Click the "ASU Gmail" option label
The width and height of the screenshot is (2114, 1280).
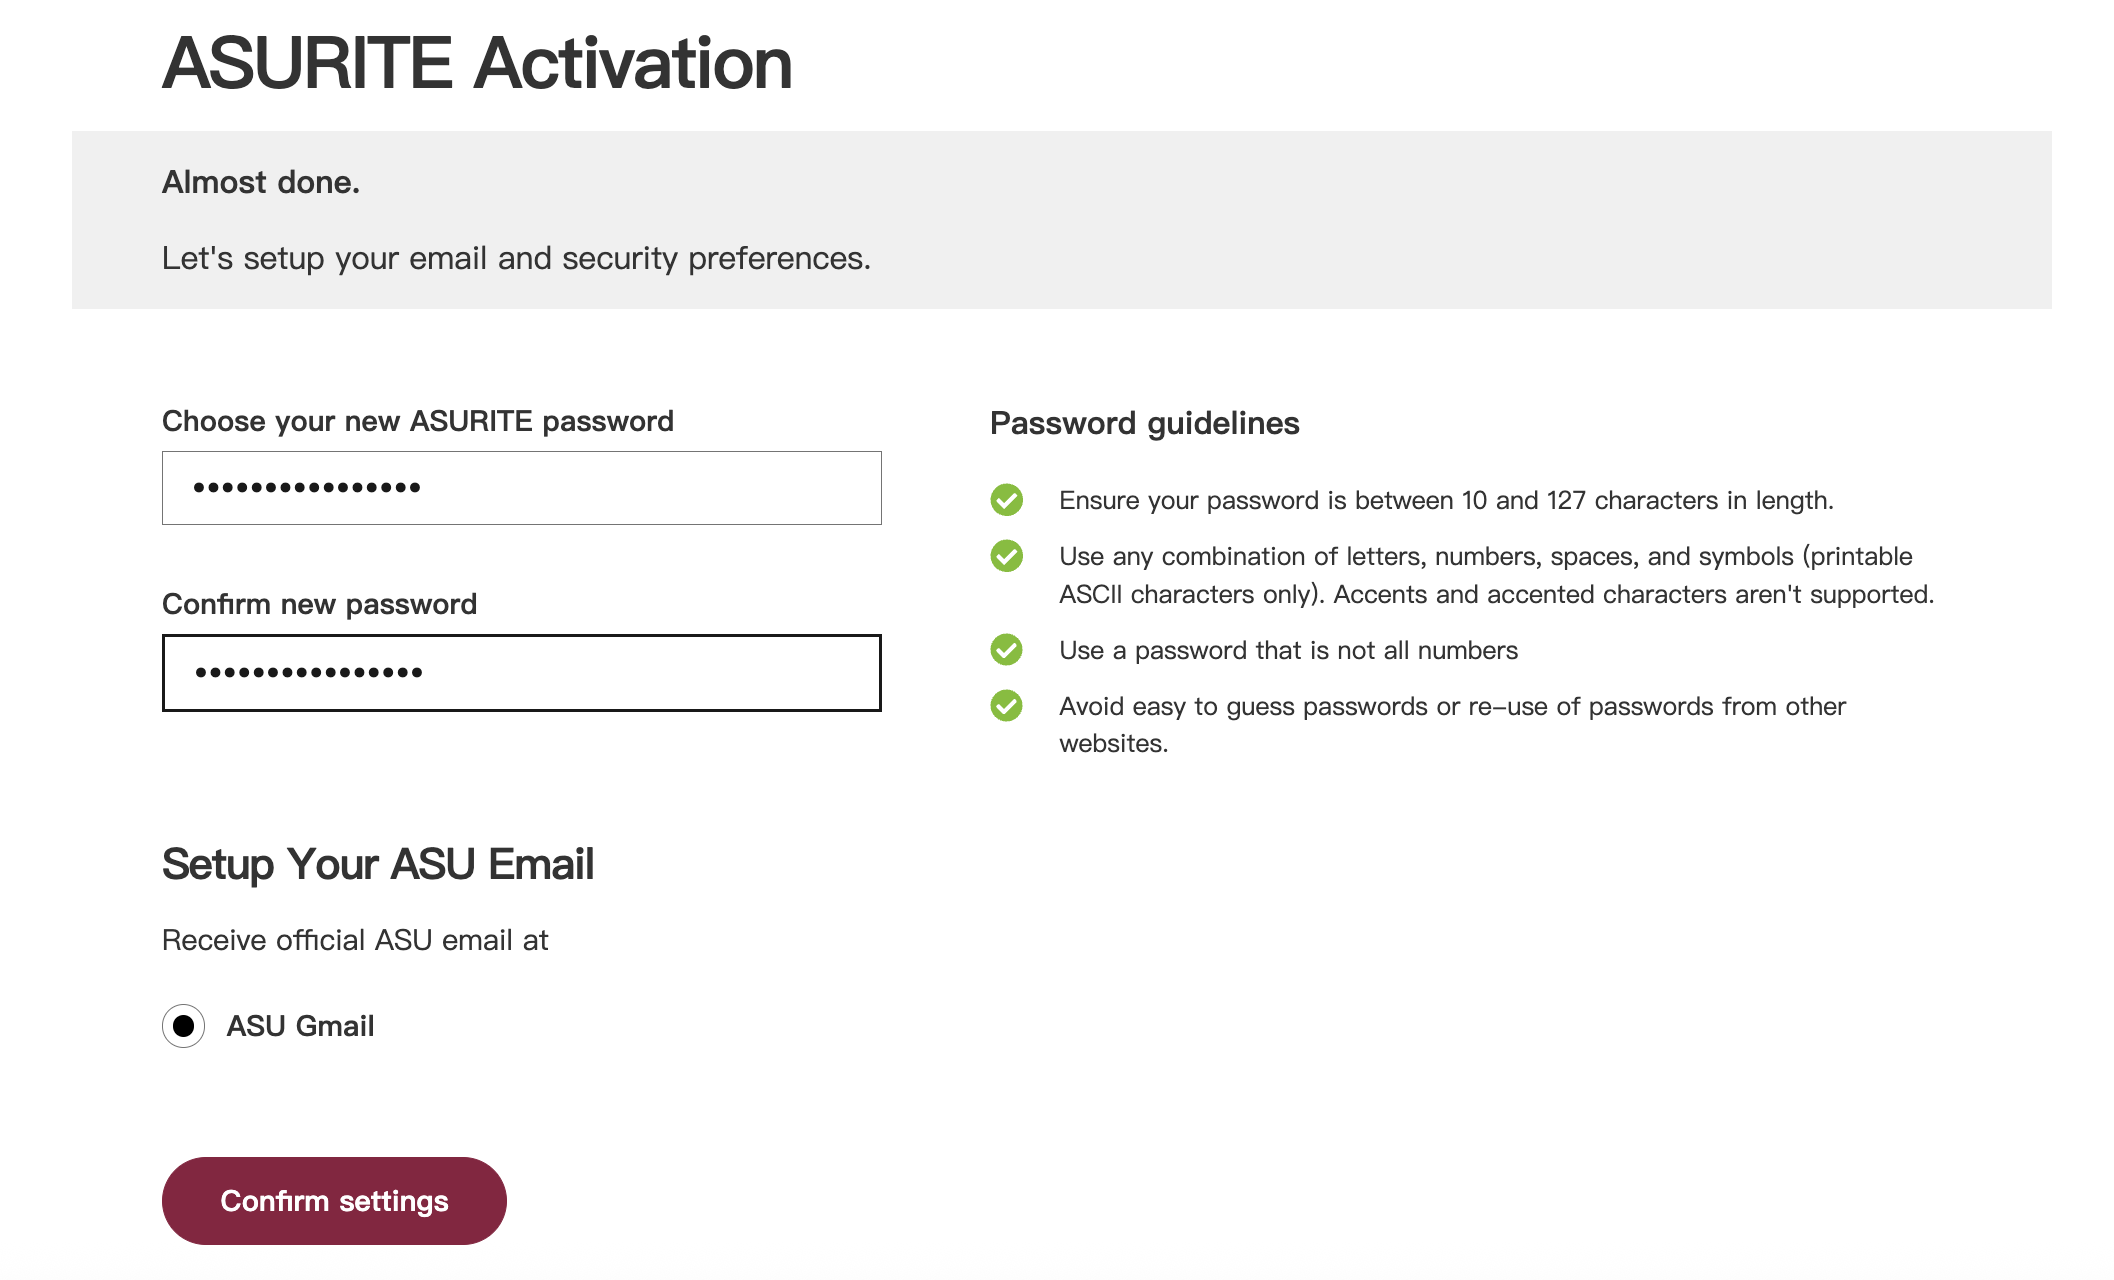pyautogui.click(x=300, y=1026)
